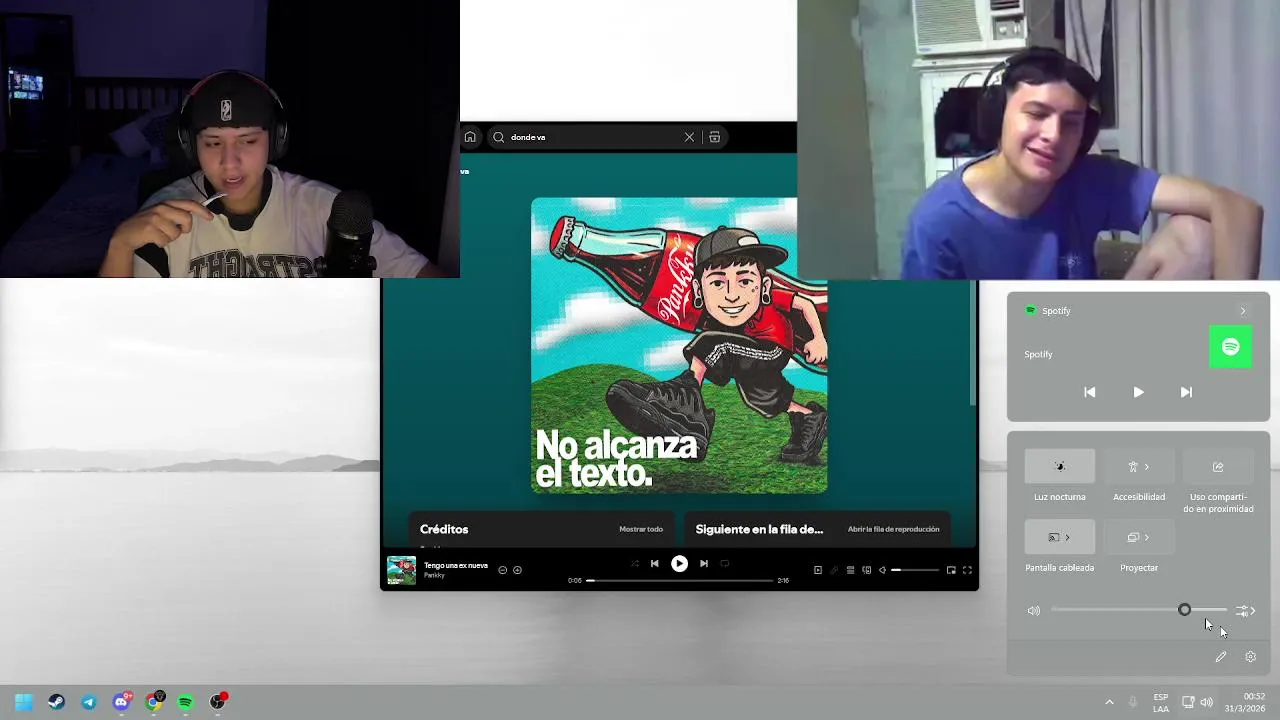
Task: Play the song in Spotify app
Action: [679, 564]
